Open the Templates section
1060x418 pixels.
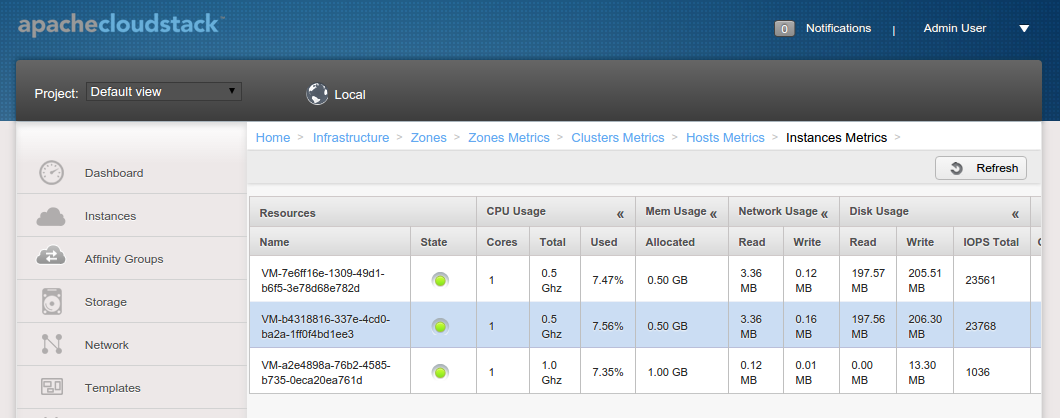click(x=132, y=388)
